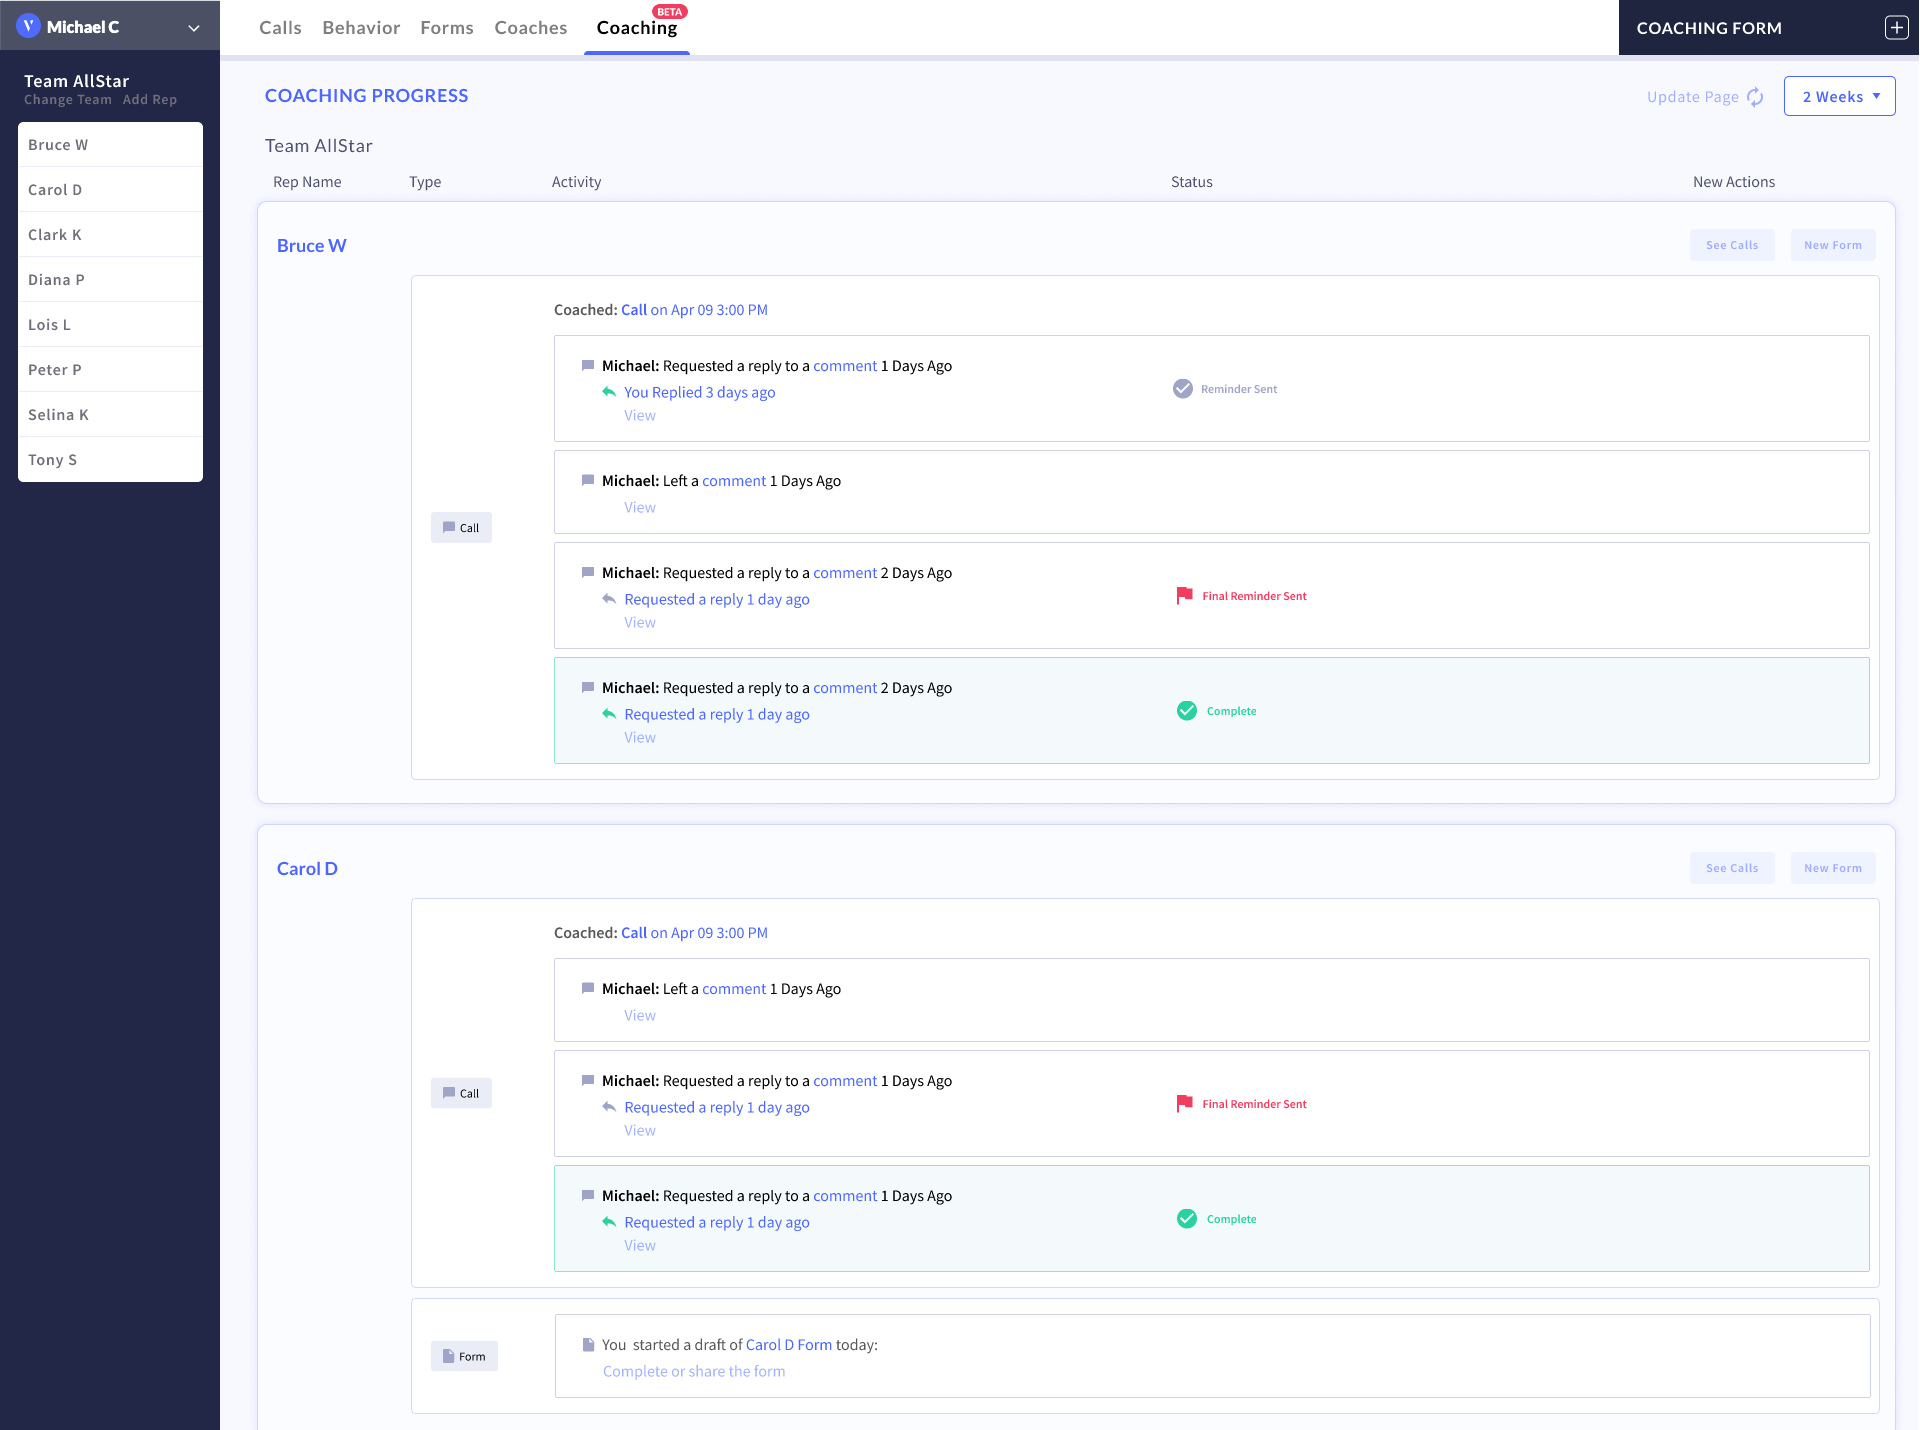
Task: Click See Calls button for Carol D
Action: [1731, 868]
